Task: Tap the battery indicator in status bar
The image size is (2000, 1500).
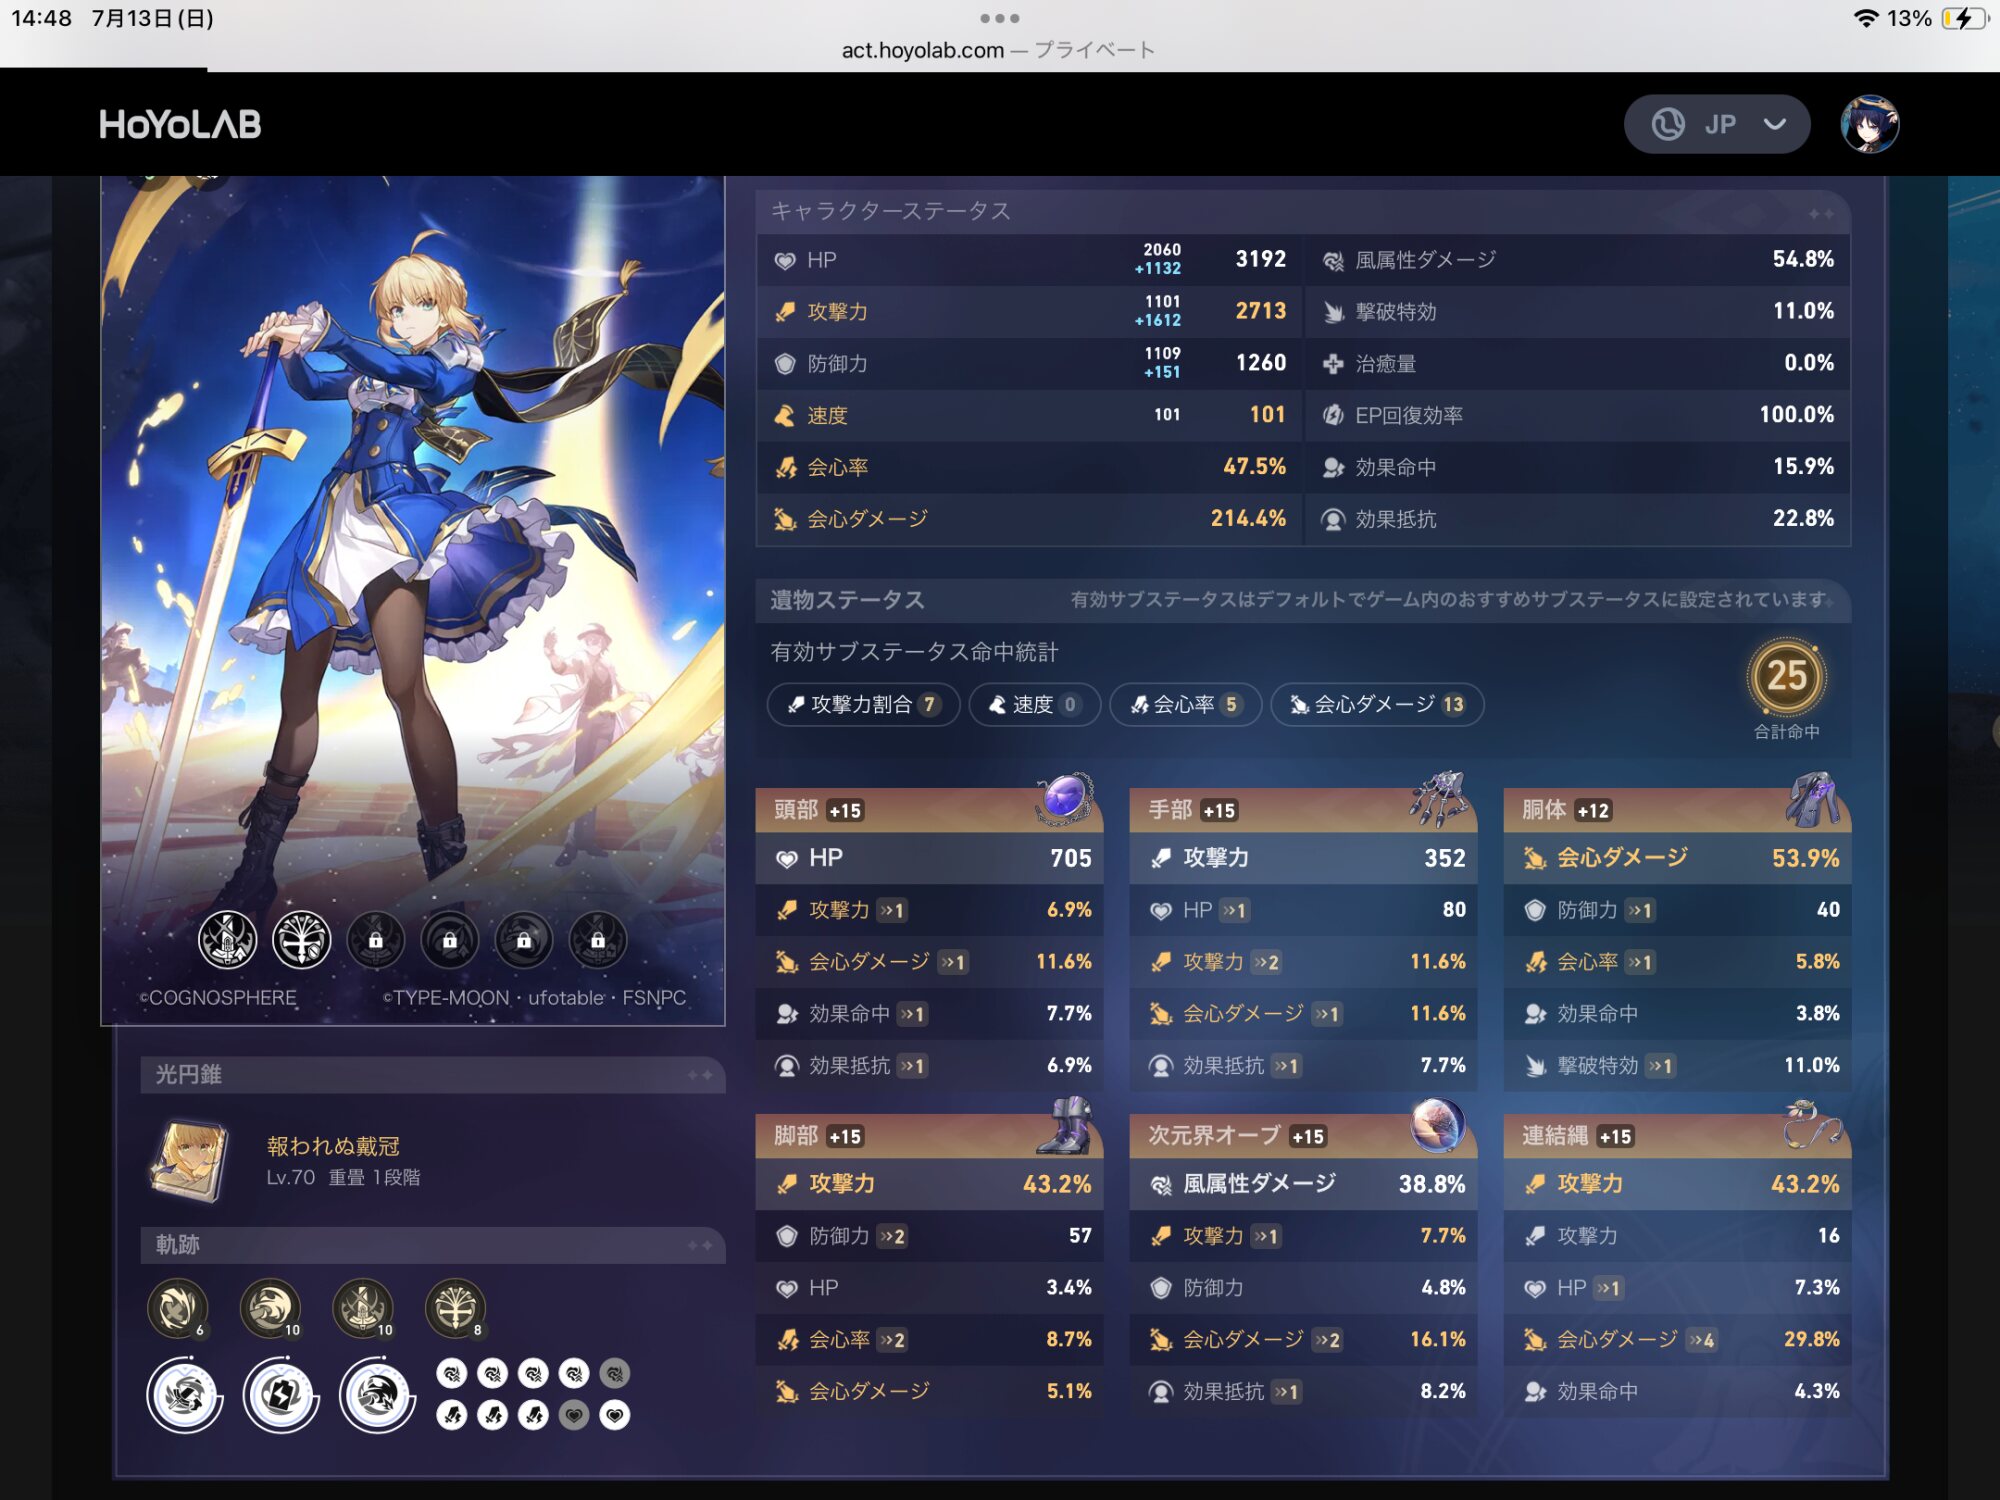Action: click(x=1964, y=18)
